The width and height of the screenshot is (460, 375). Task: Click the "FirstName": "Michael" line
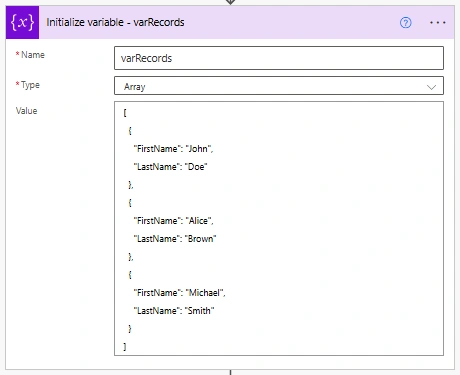(x=179, y=293)
